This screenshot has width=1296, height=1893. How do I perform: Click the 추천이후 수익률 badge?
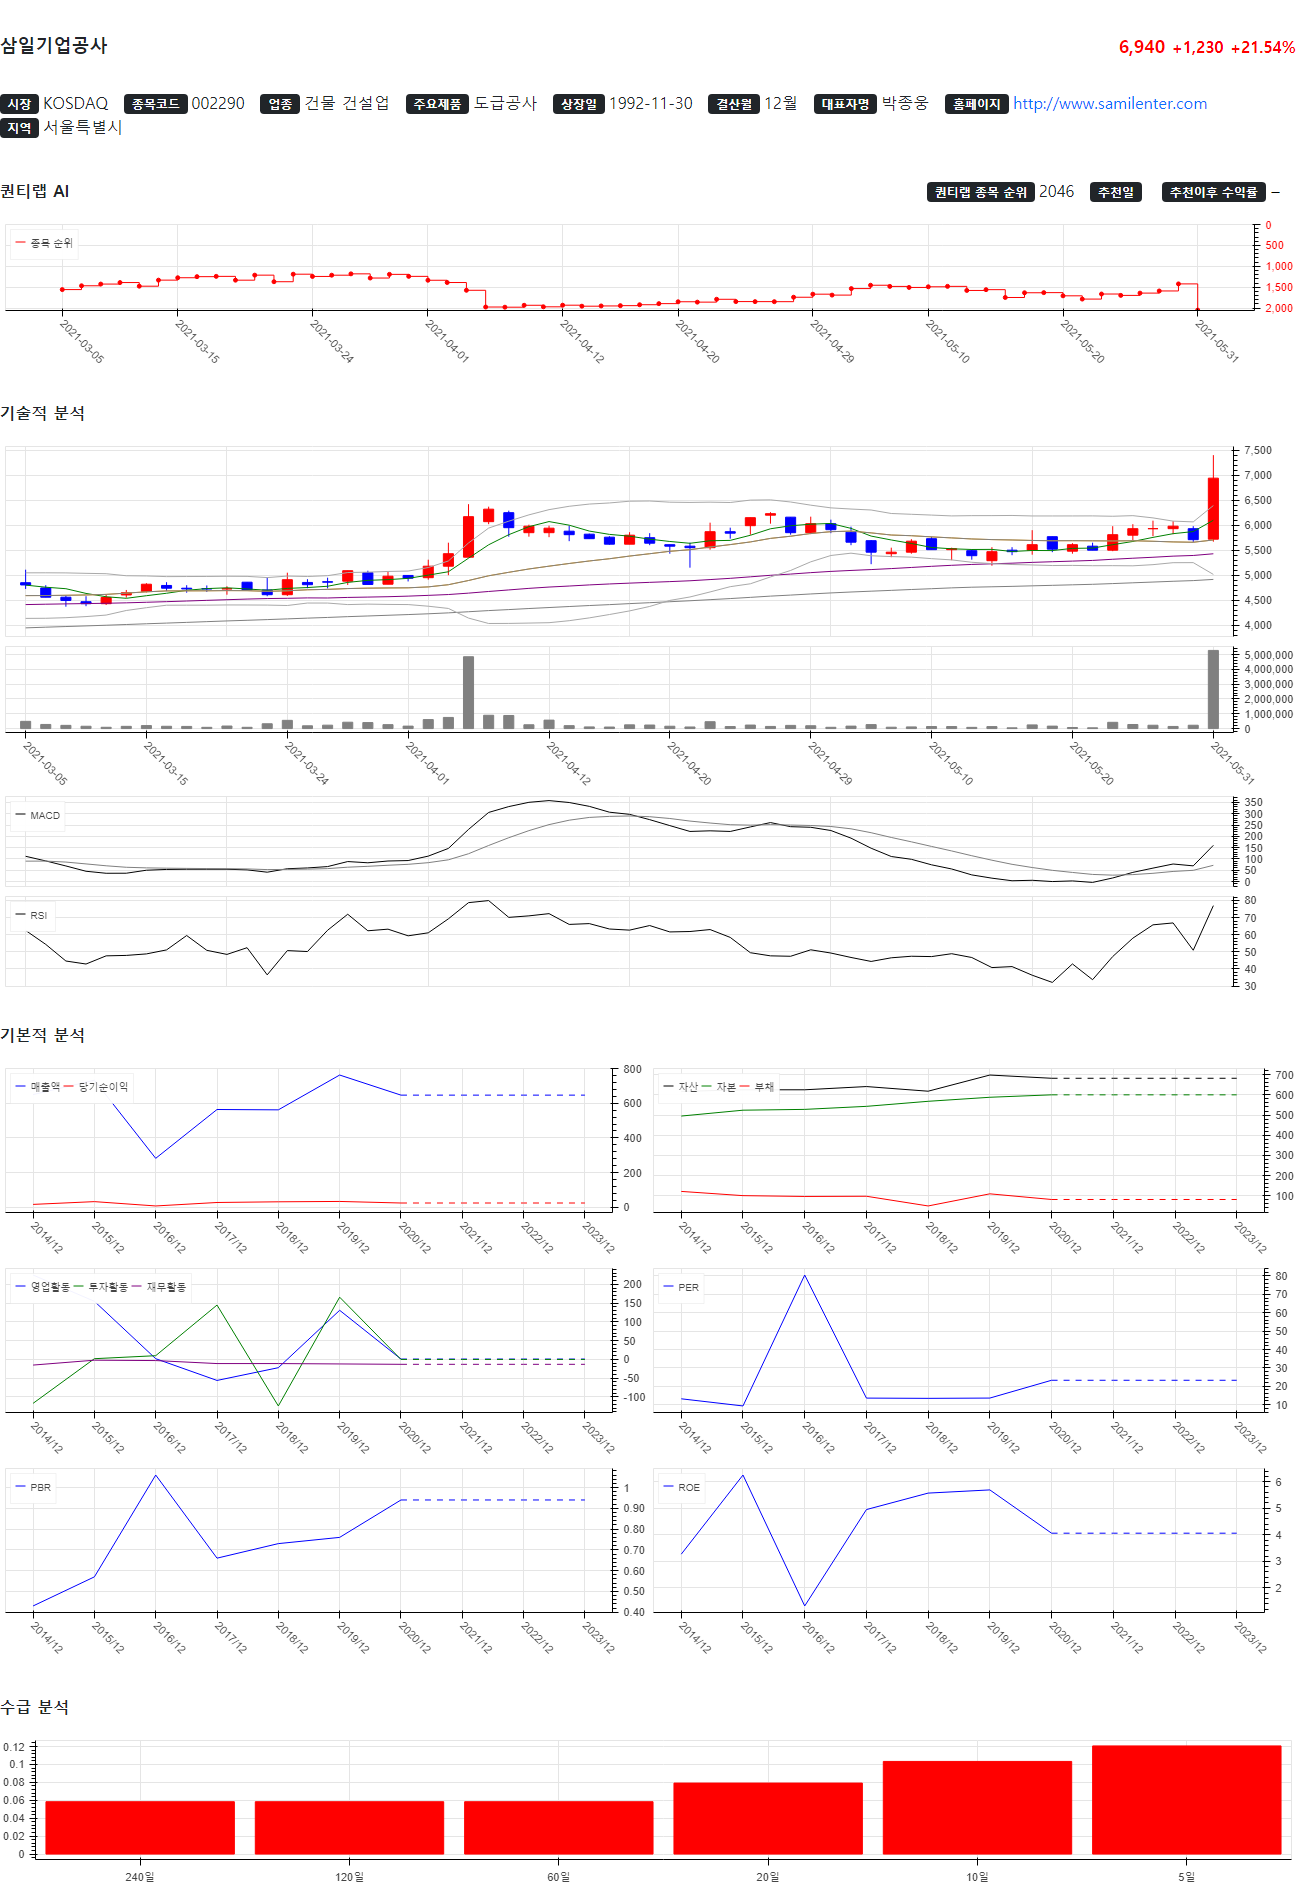pos(1214,192)
